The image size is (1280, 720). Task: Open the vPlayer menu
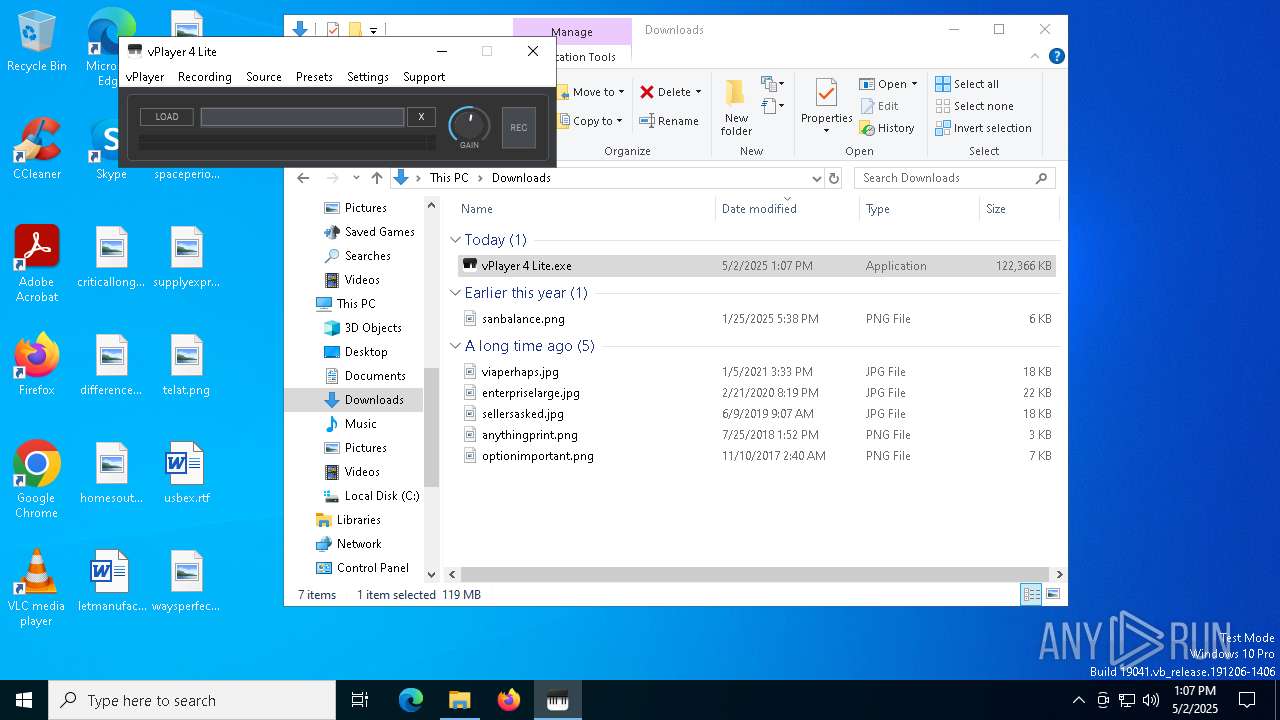coord(145,77)
